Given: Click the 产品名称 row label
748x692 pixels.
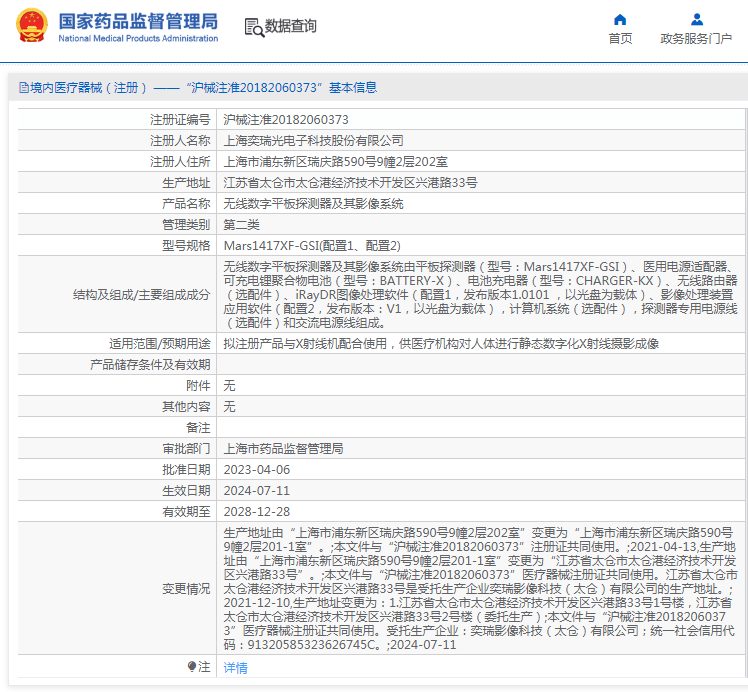Looking at the screenshot, I should (x=186, y=204).
